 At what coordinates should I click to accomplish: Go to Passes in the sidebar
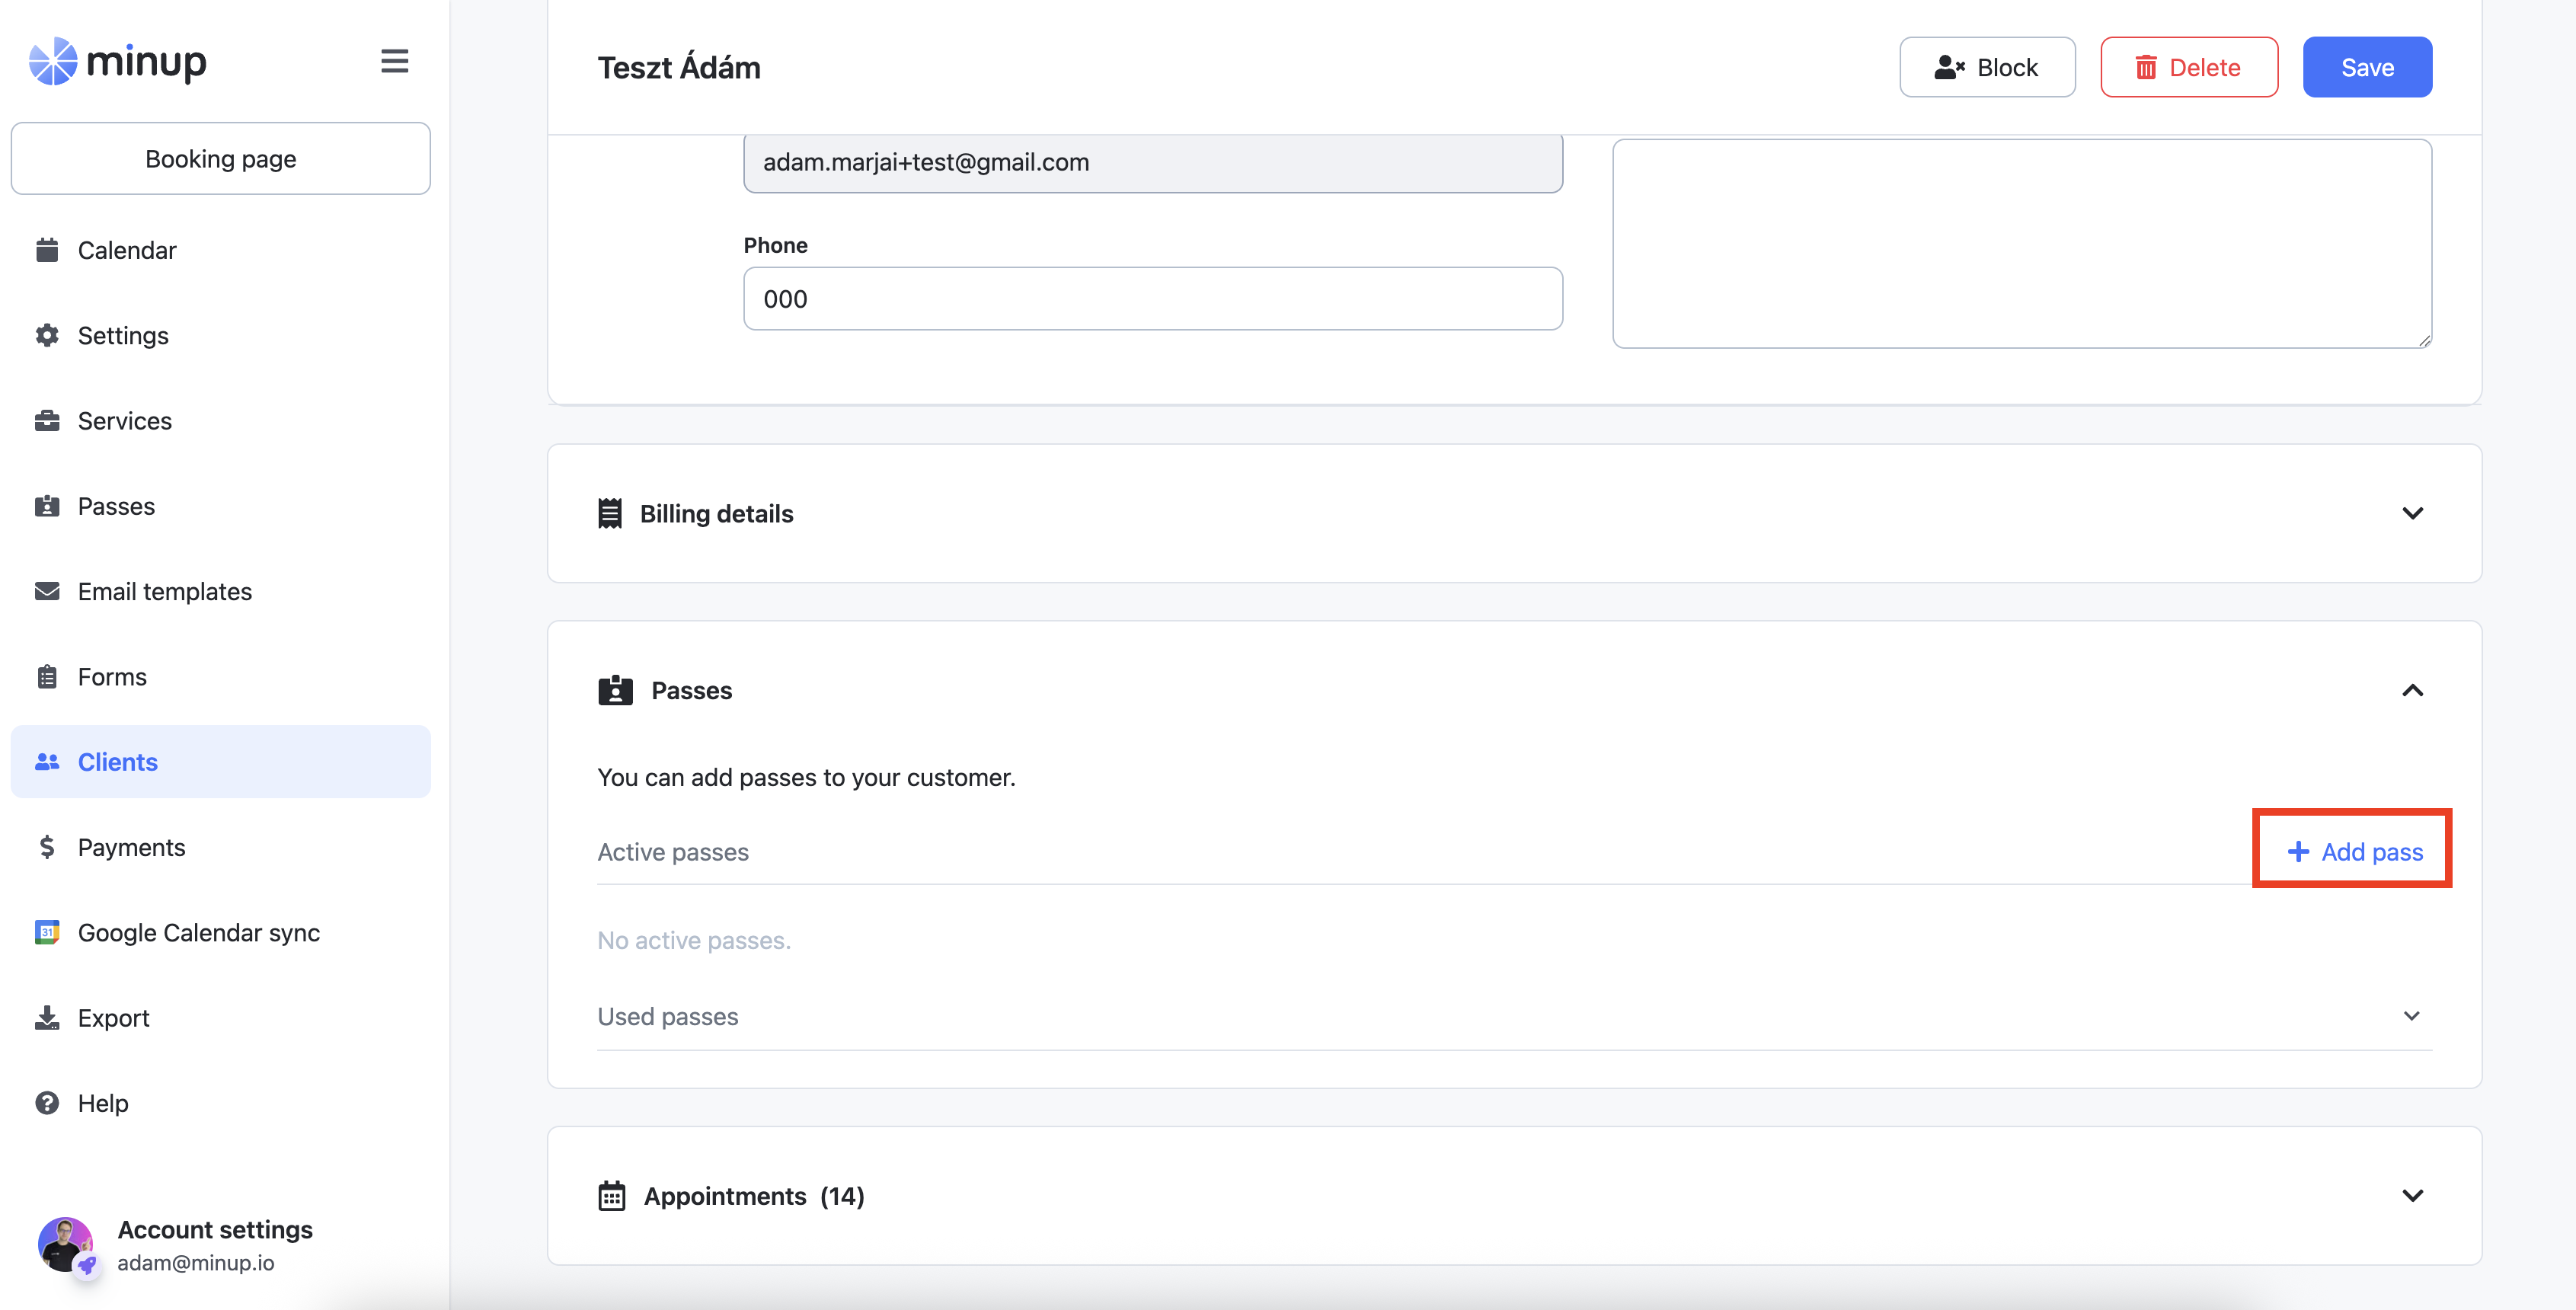point(116,506)
